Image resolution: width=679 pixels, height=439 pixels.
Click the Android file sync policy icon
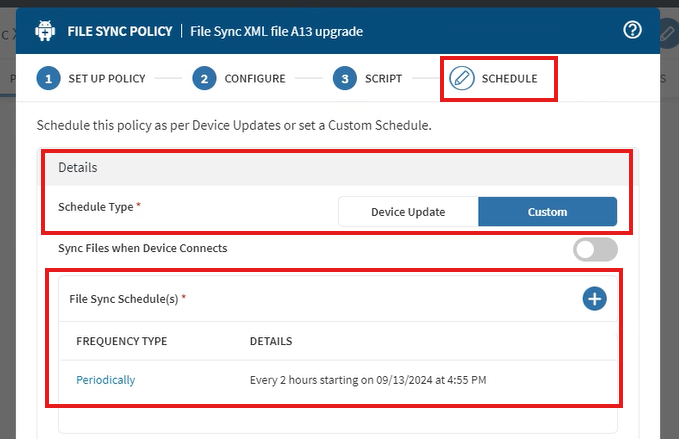pyautogui.click(x=45, y=31)
